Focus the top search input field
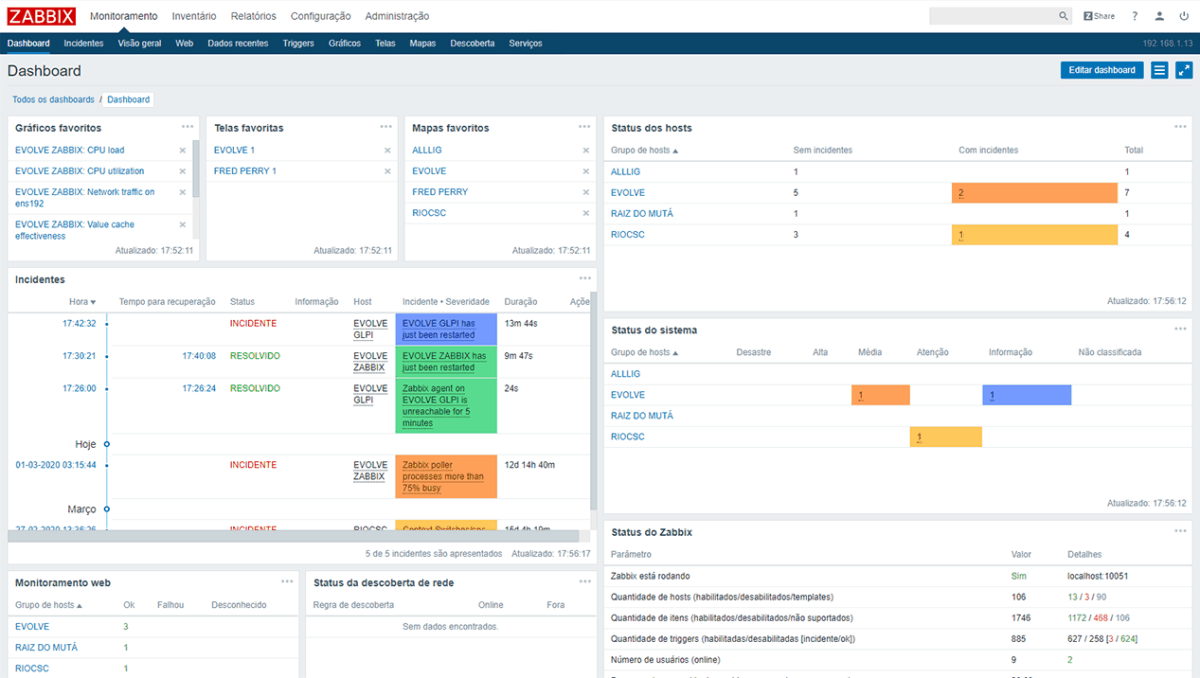 tap(993, 16)
